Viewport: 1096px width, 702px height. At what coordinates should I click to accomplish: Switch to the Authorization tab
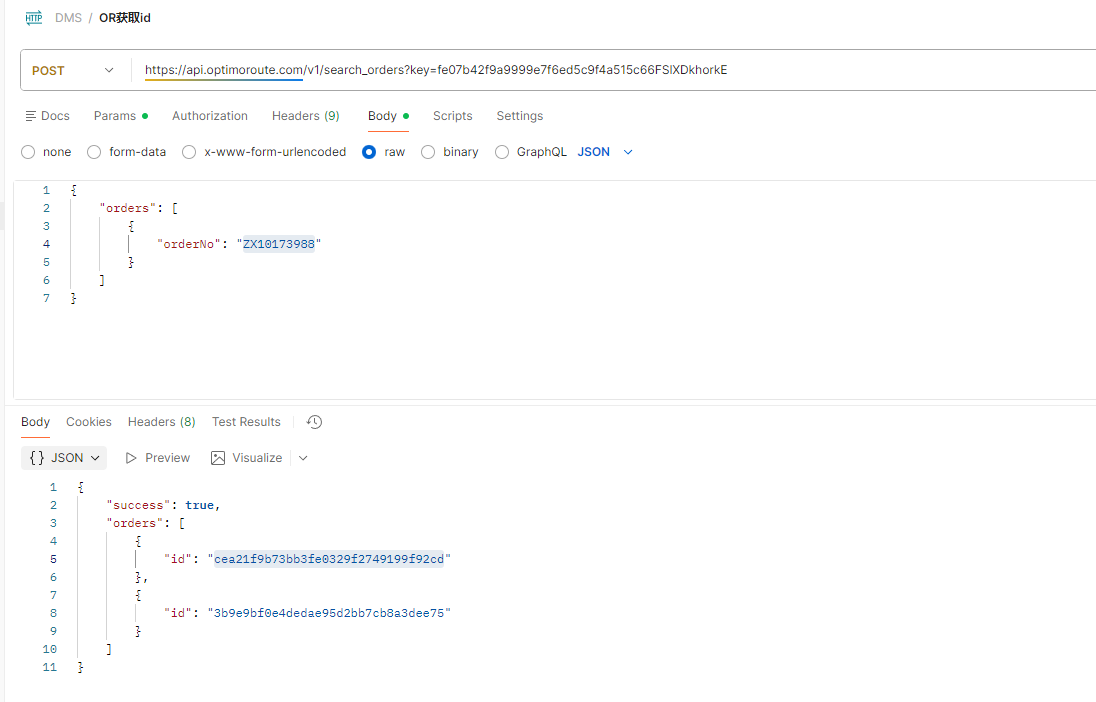coord(209,116)
